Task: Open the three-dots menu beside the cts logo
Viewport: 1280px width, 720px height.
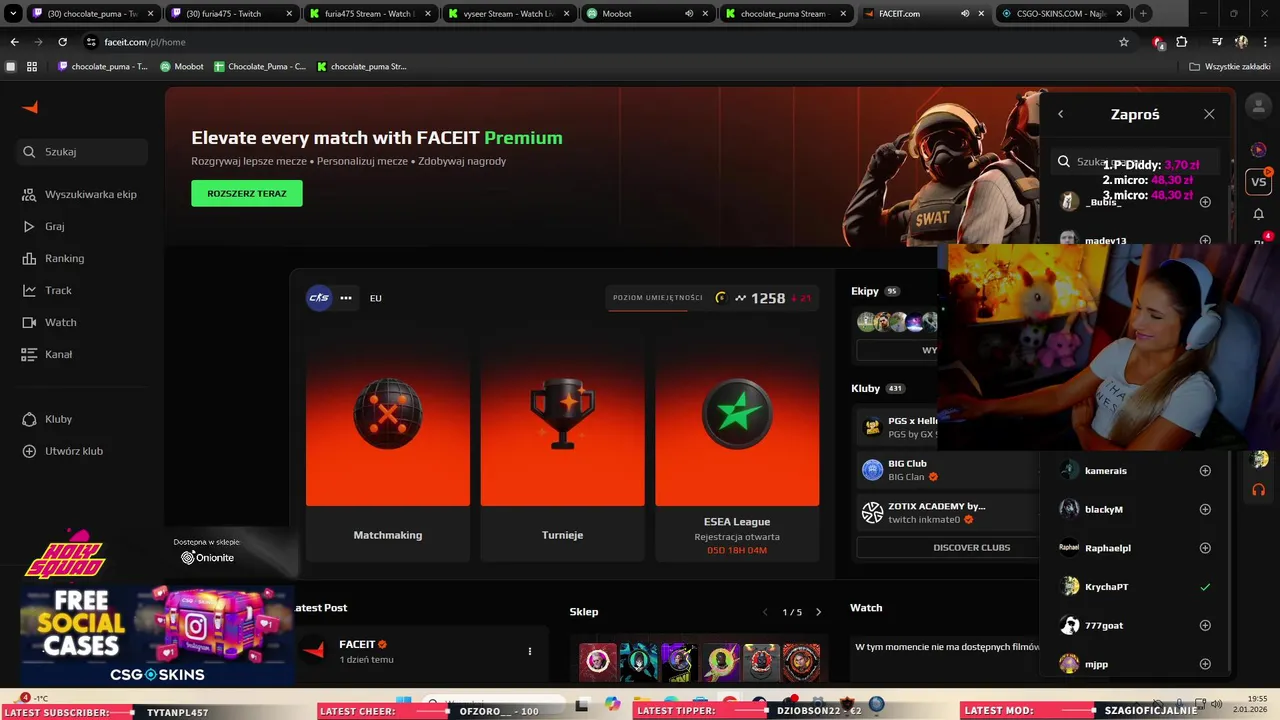Action: [346, 298]
